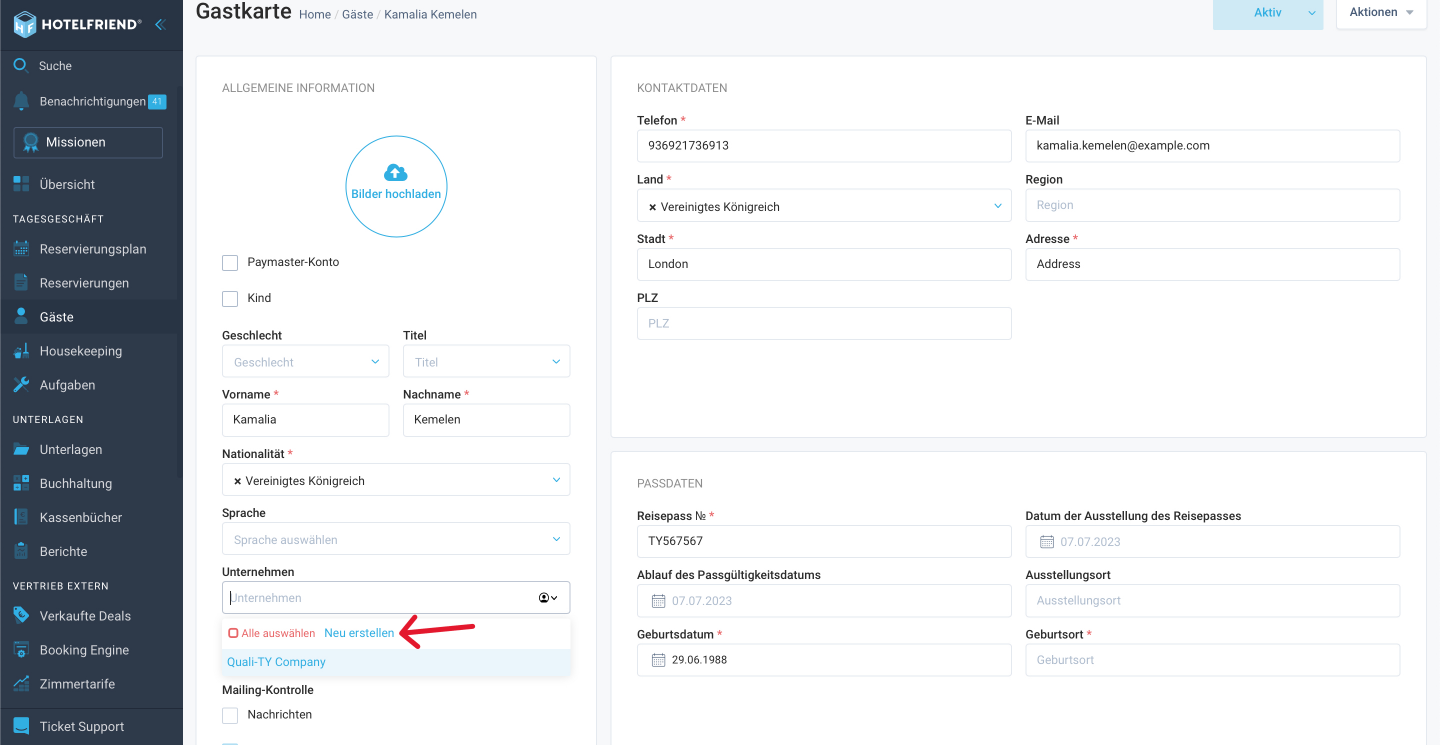Open the Aktionen dropdown
The height and width of the screenshot is (745, 1440).
point(1381,13)
